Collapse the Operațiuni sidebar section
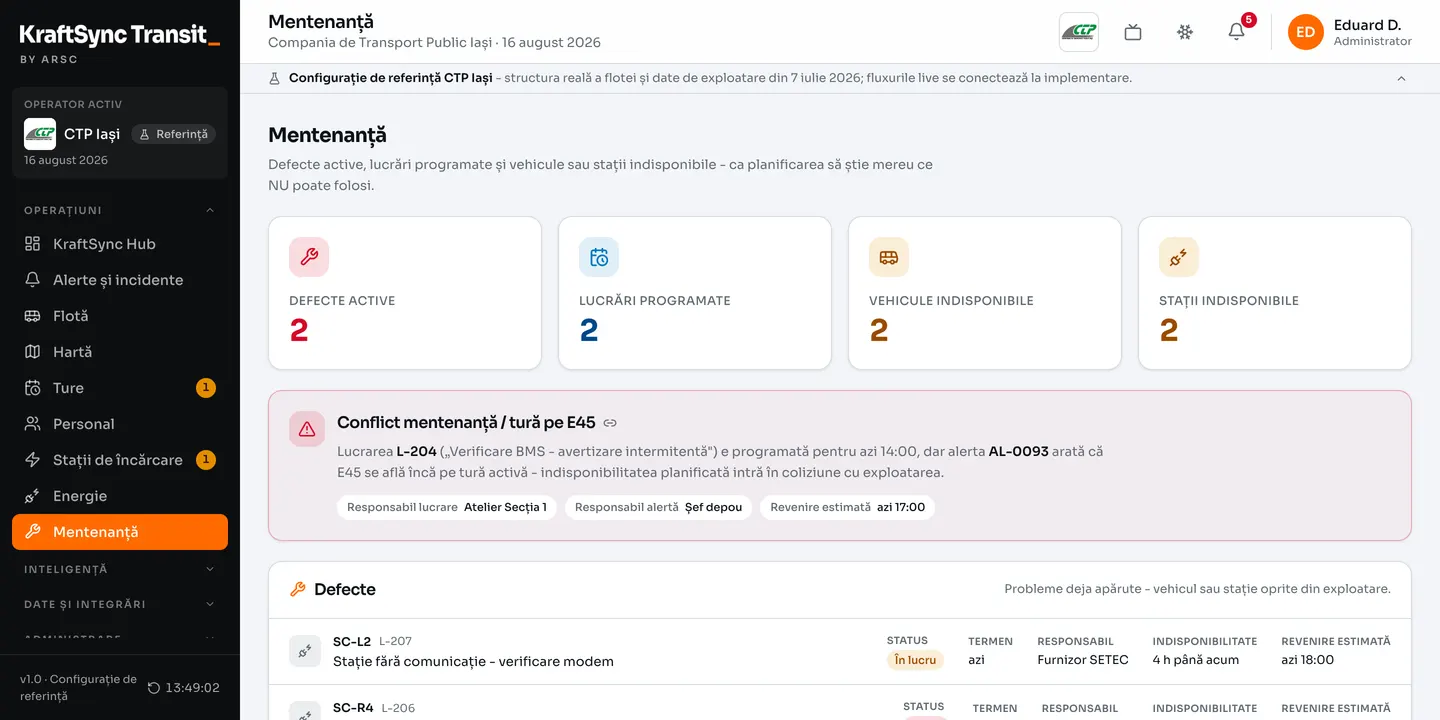The width and height of the screenshot is (1440, 720). tap(120, 210)
